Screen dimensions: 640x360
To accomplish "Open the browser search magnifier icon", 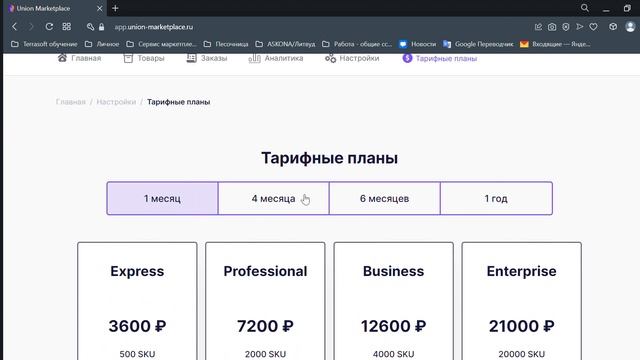I will tap(584, 8).
